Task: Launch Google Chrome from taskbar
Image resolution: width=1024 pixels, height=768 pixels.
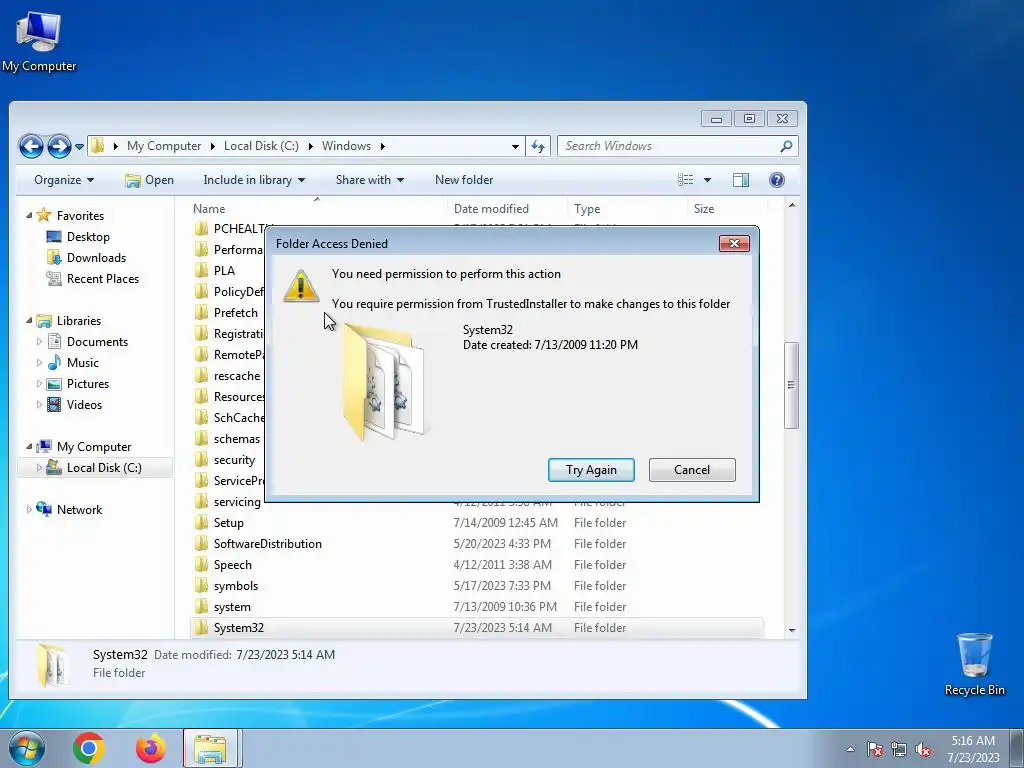Action: coord(89,748)
